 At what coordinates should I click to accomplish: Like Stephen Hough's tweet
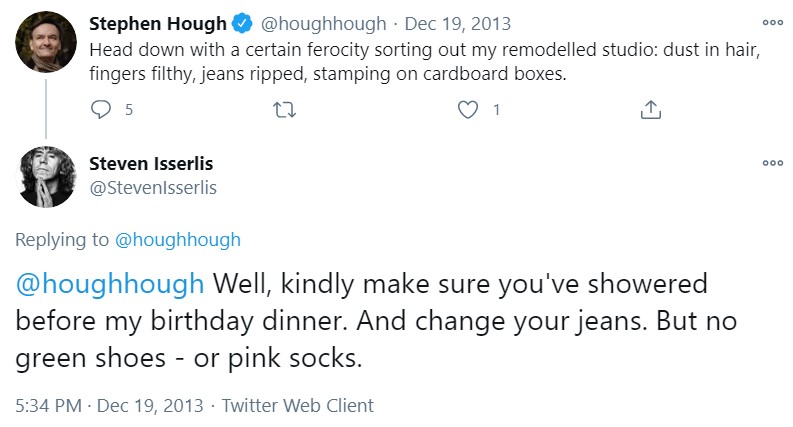467,110
